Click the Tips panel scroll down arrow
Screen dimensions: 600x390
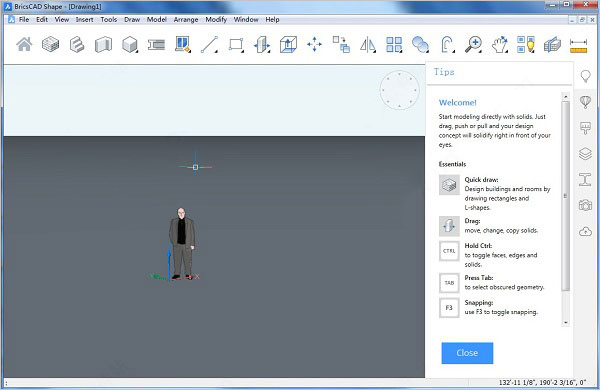[566, 323]
